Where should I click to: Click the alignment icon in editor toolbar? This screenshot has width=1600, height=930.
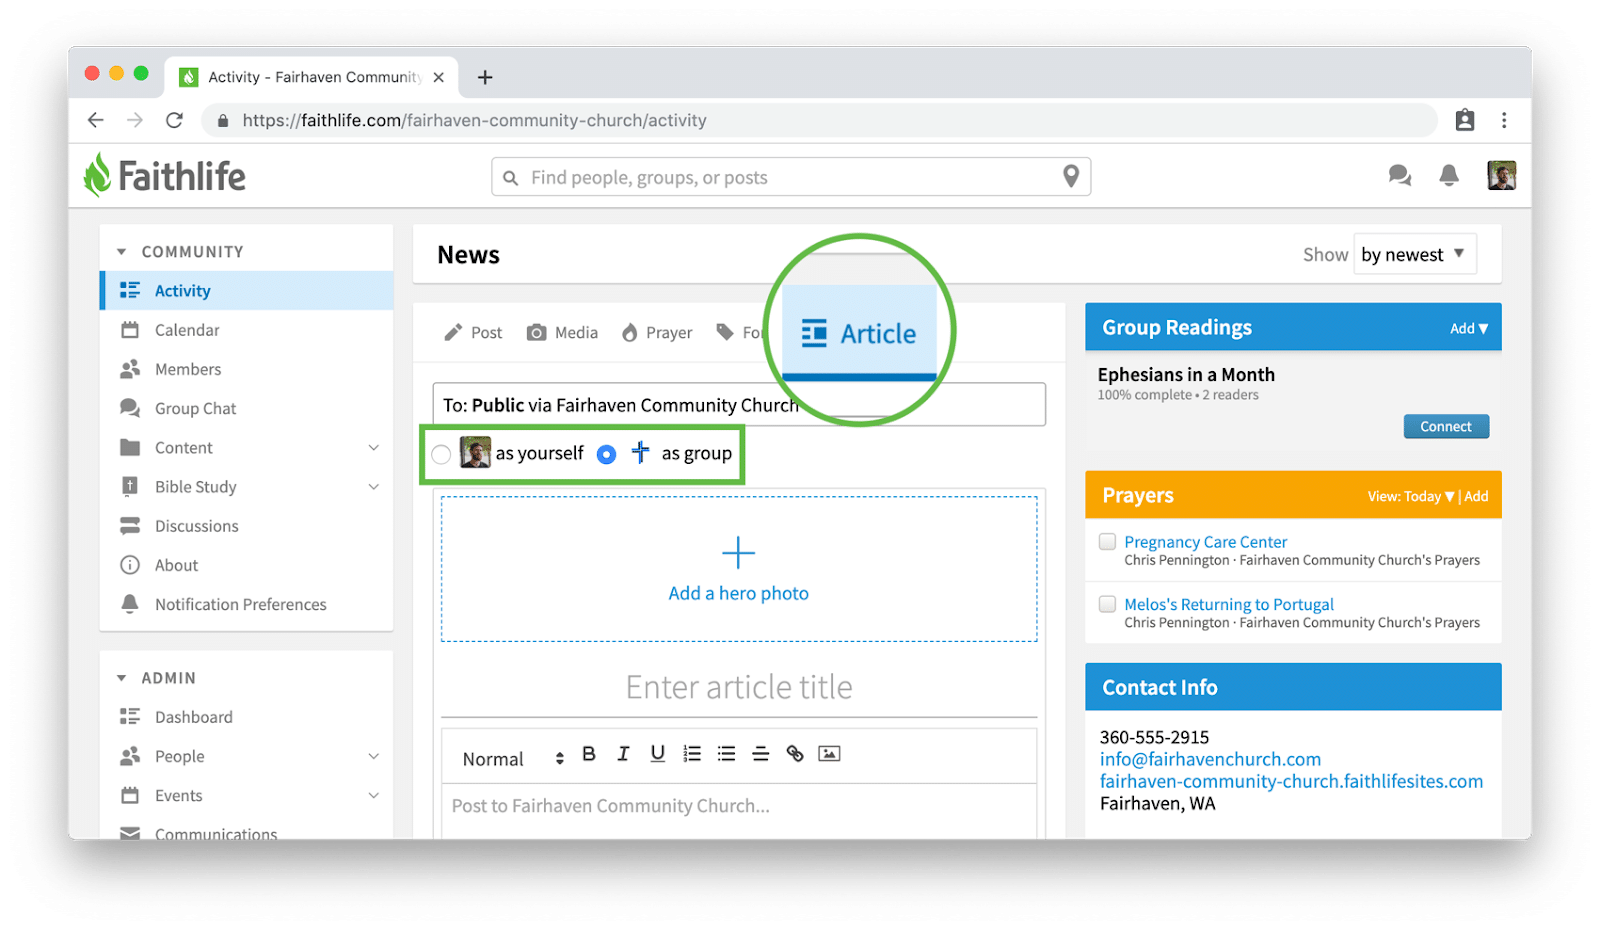pyautogui.click(x=760, y=754)
